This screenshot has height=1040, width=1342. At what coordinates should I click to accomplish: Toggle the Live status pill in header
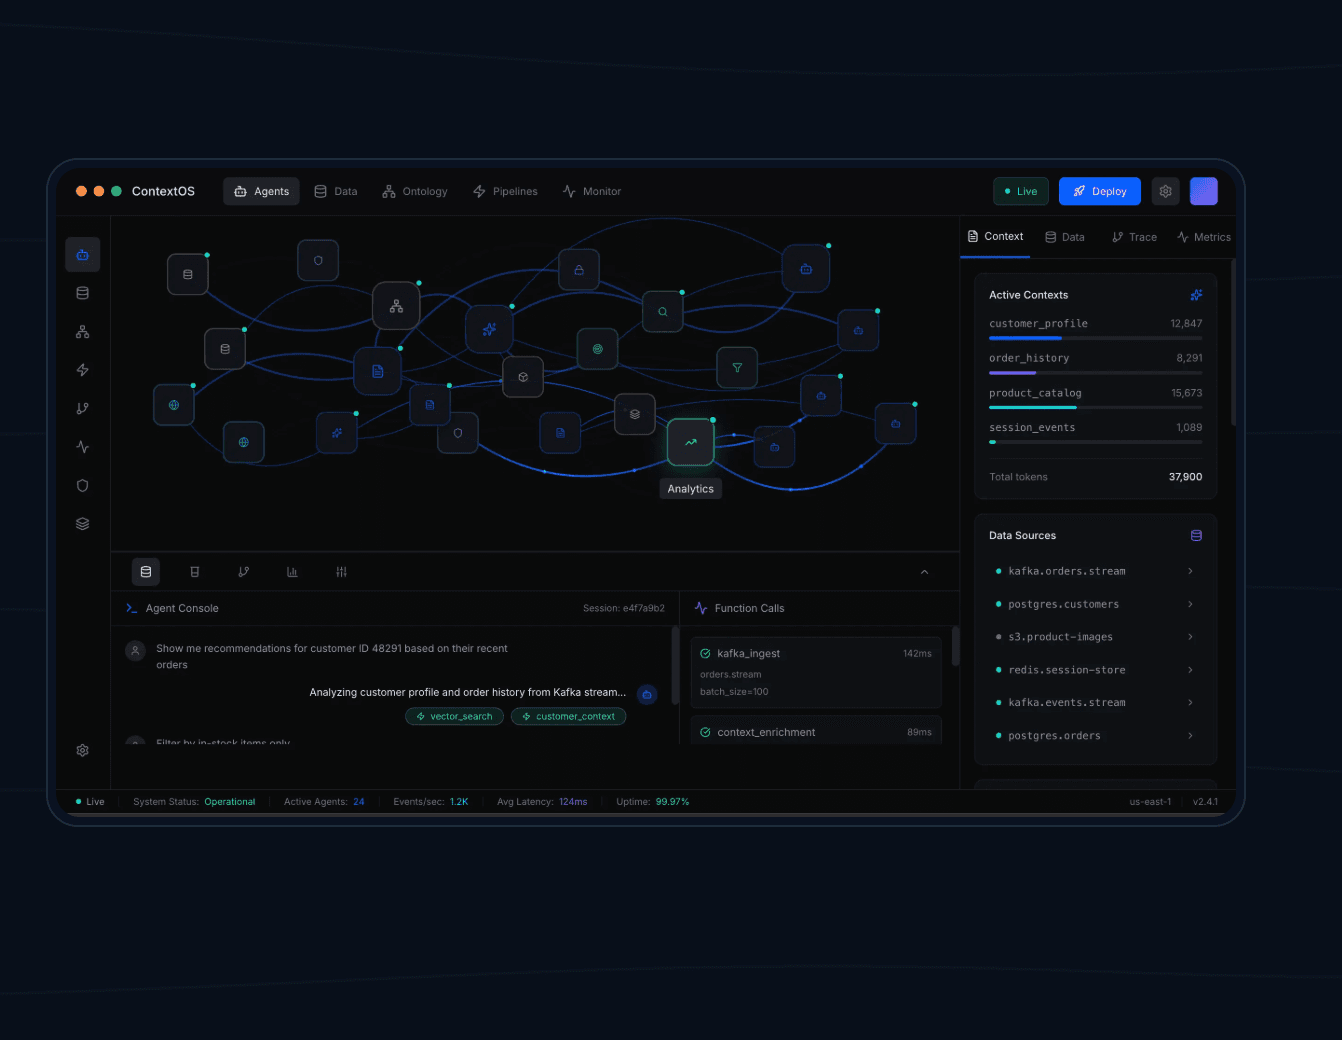pos(1020,191)
